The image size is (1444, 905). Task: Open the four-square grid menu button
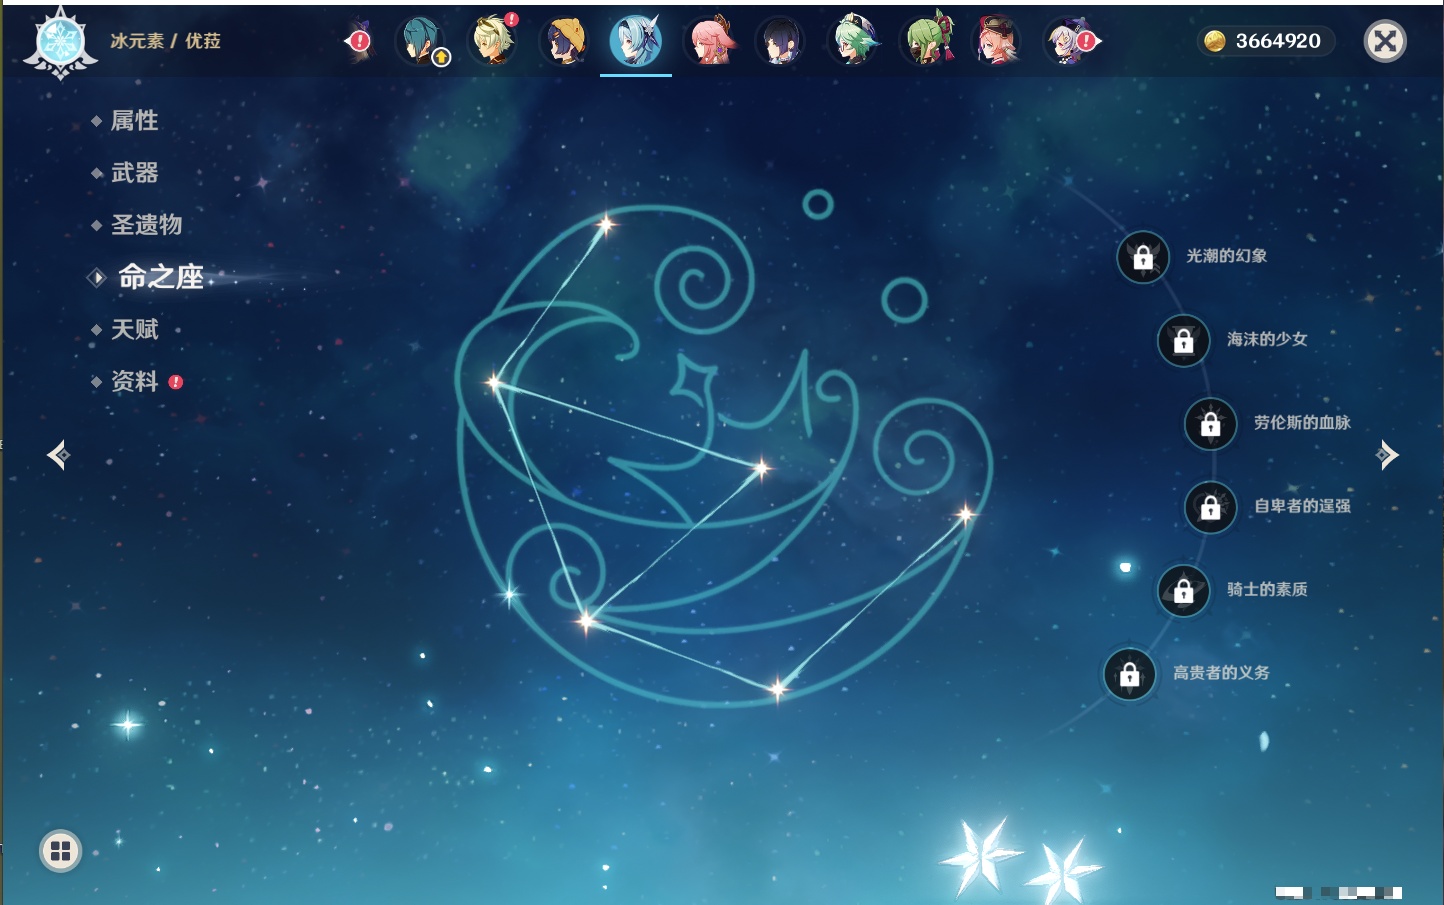[60, 851]
